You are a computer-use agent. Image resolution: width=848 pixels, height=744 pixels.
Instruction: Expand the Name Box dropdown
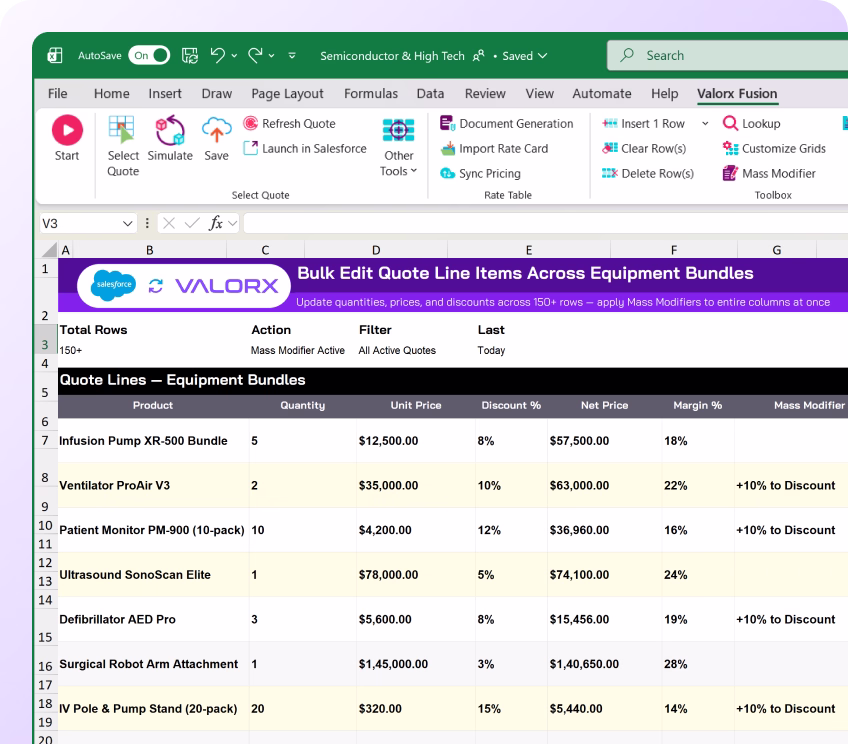pyautogui.click(x=128, y=223)
